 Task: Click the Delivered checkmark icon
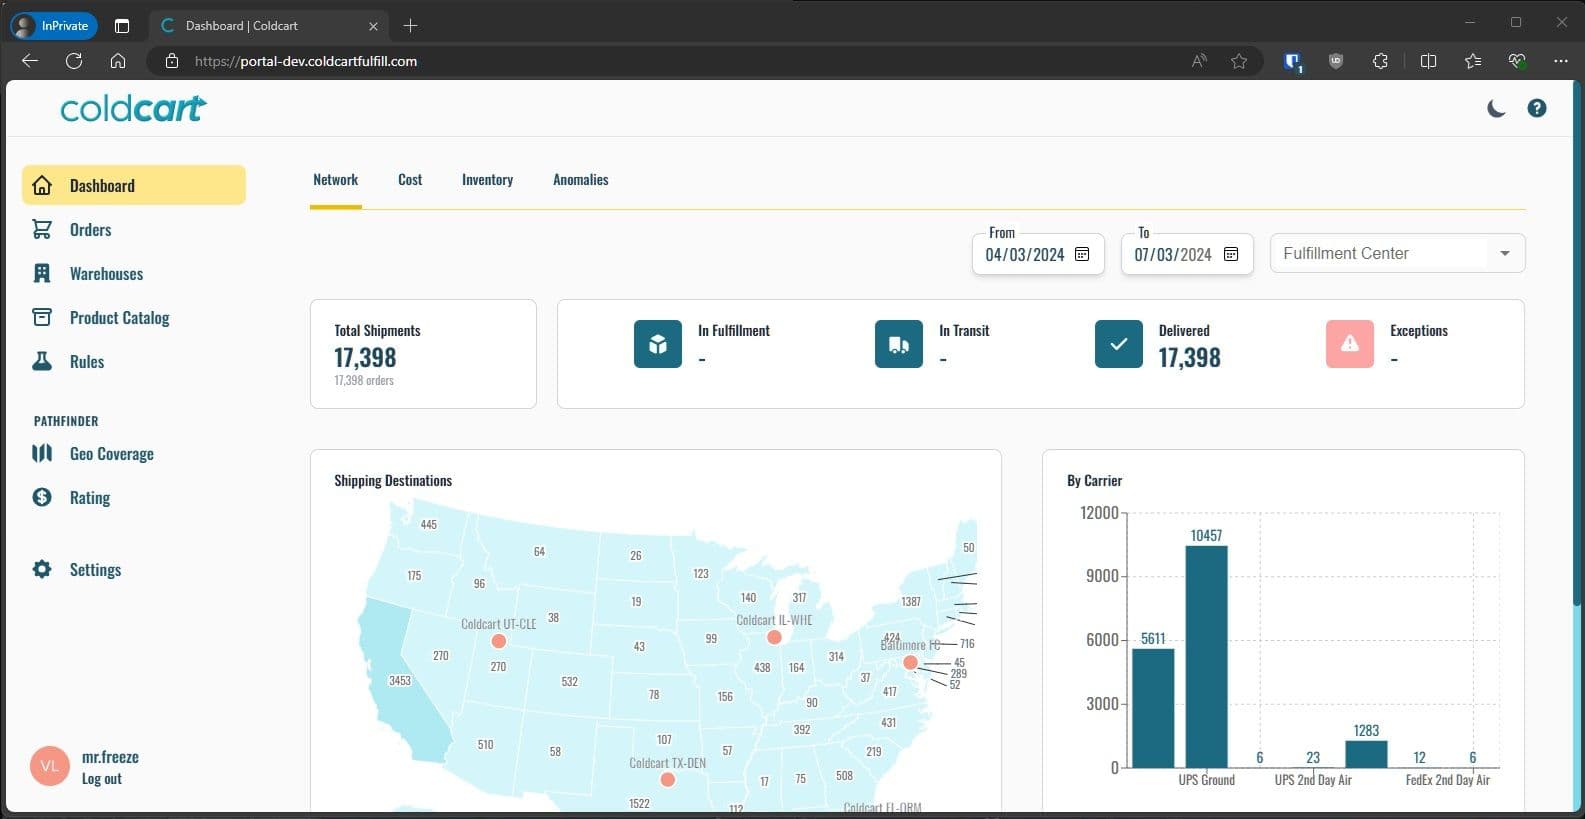coord(1119,344)
